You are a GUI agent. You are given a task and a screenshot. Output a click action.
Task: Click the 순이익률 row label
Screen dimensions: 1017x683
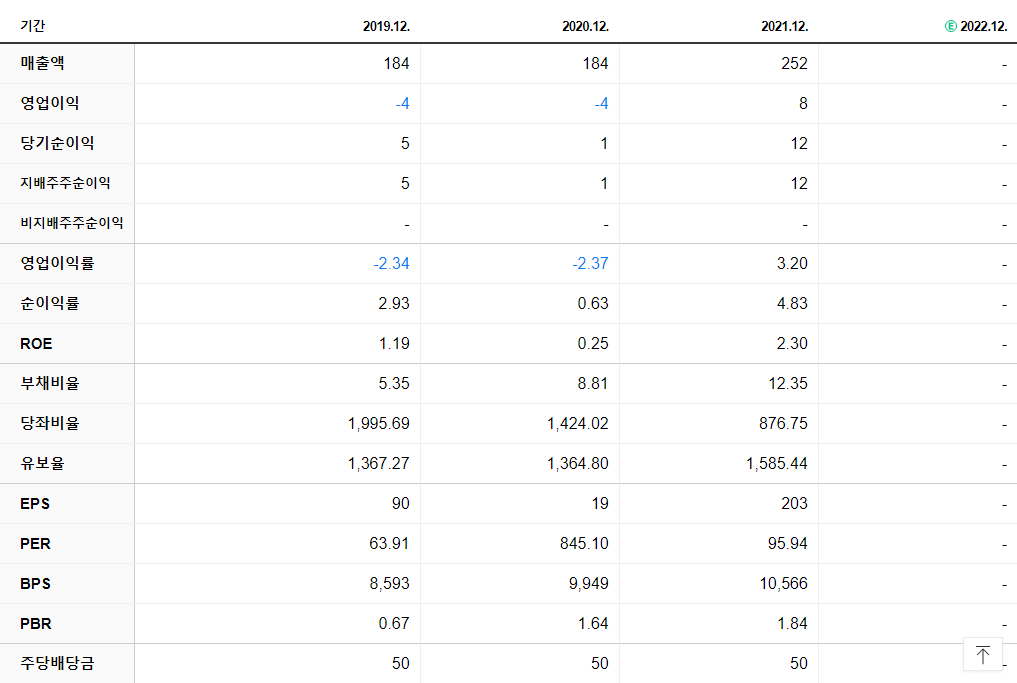coord(50,304)
